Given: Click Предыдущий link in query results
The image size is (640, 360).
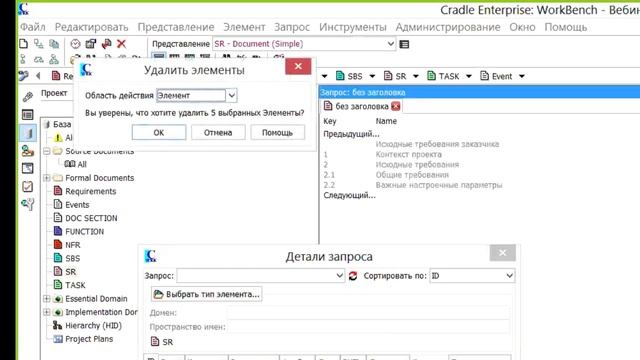Looking at the screenshot, I should (351, 134).
